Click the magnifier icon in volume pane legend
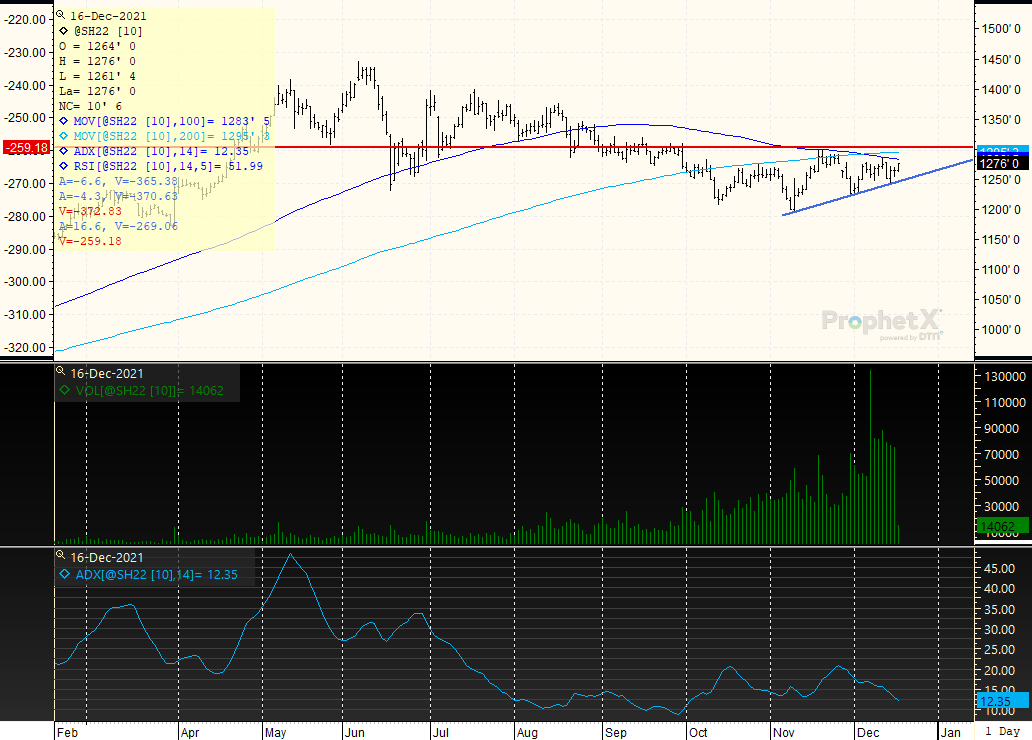 pos(60,374)
